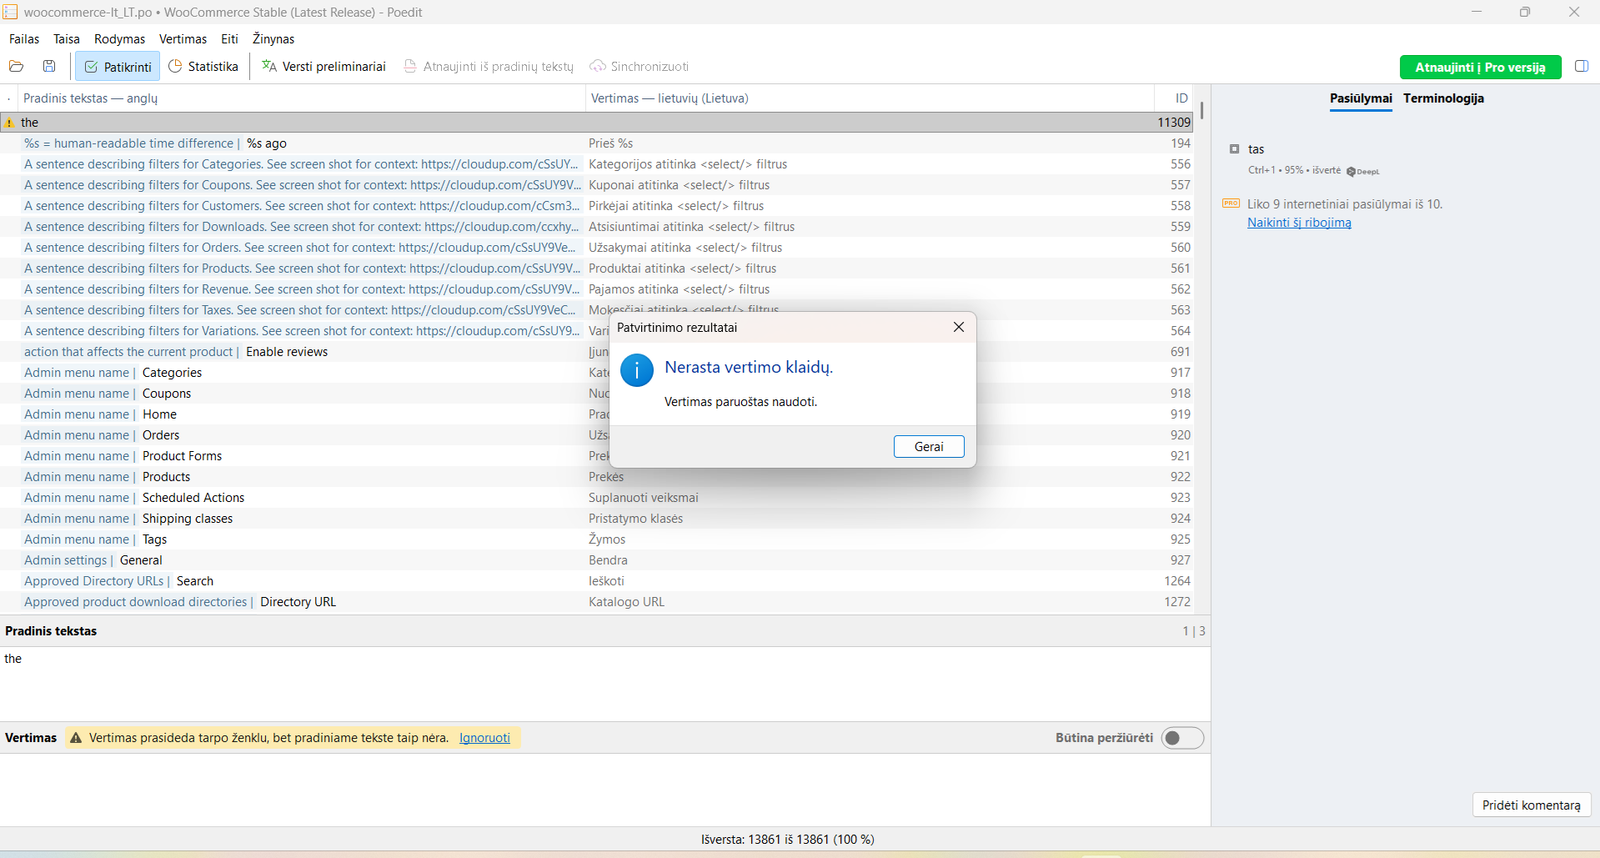Click the warning triangle icon in Vertimas bar

point(75,738)
